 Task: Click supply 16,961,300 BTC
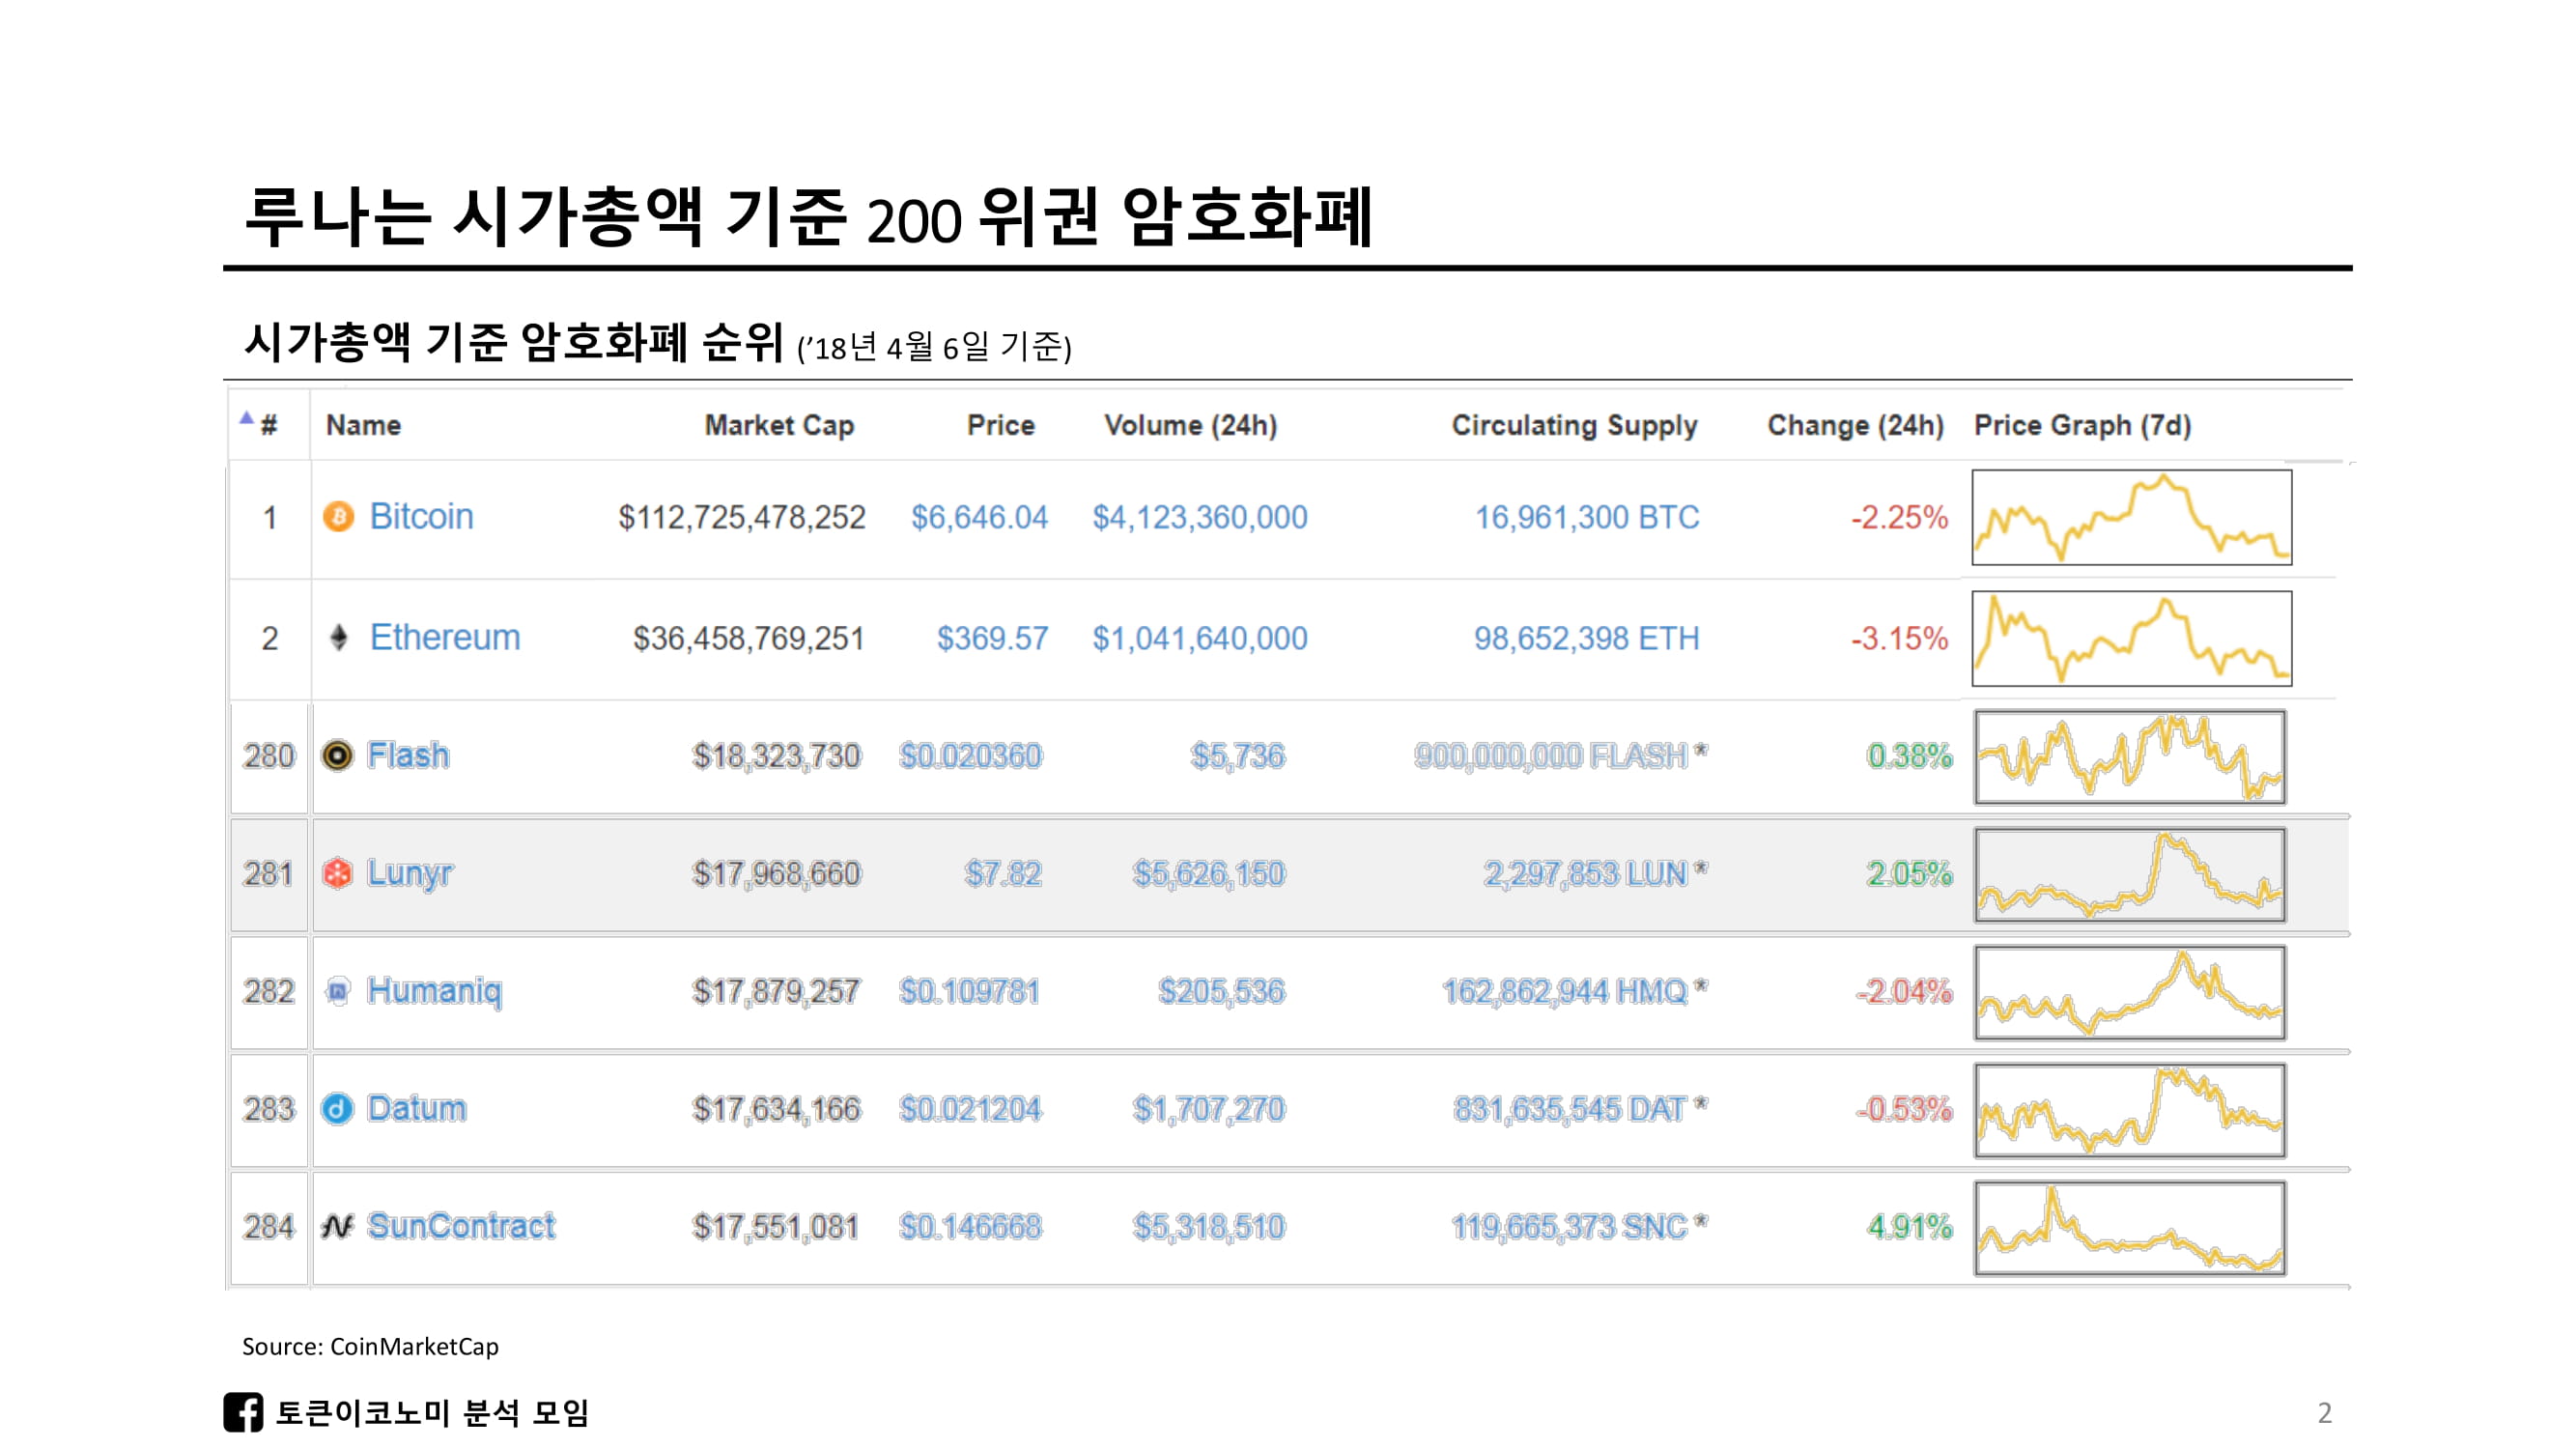(x=1587, y=517)
